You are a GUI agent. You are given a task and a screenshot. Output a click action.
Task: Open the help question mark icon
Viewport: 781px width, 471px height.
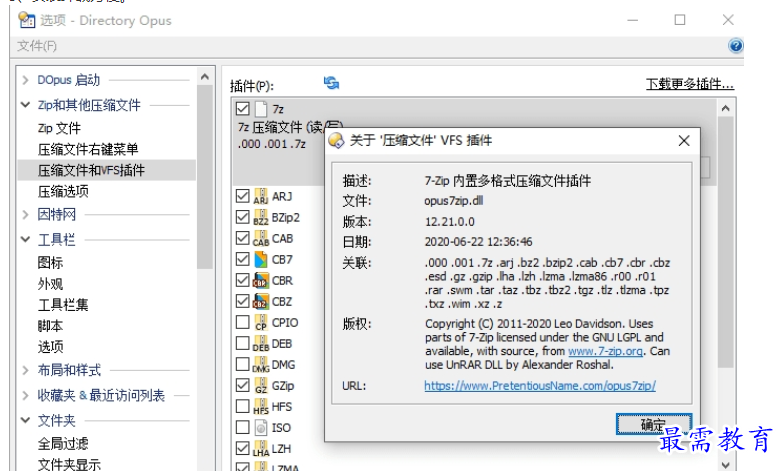click(x=735, y=46)
